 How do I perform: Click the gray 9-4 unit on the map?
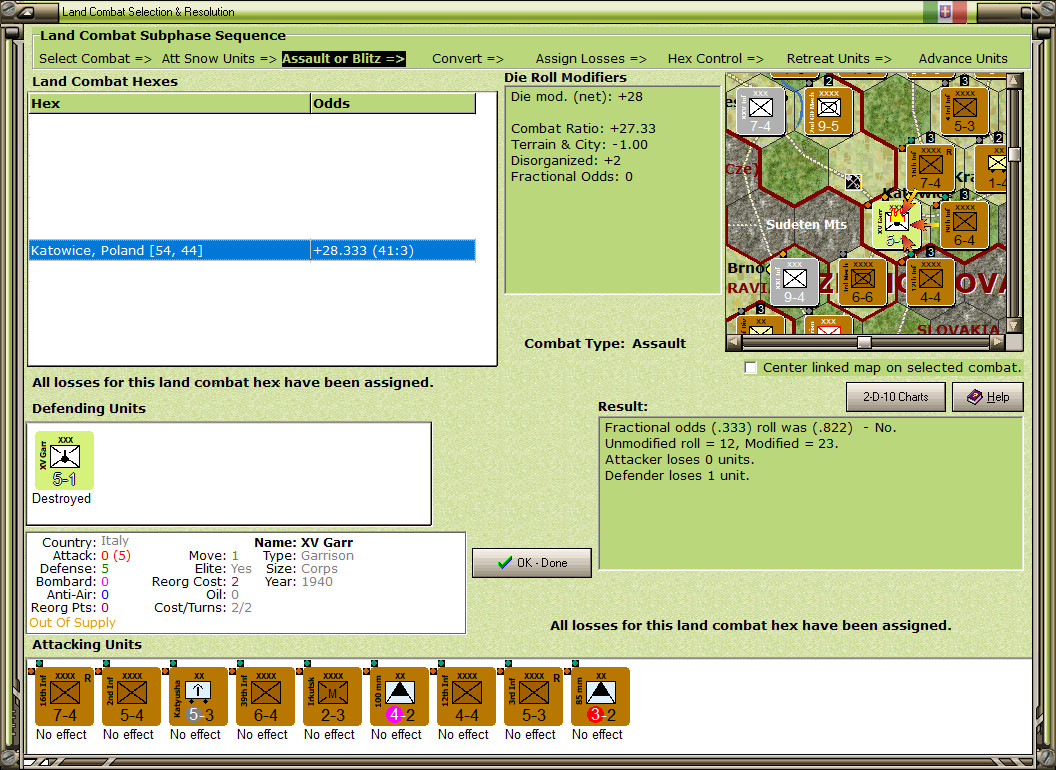click(x=794, y=282)
